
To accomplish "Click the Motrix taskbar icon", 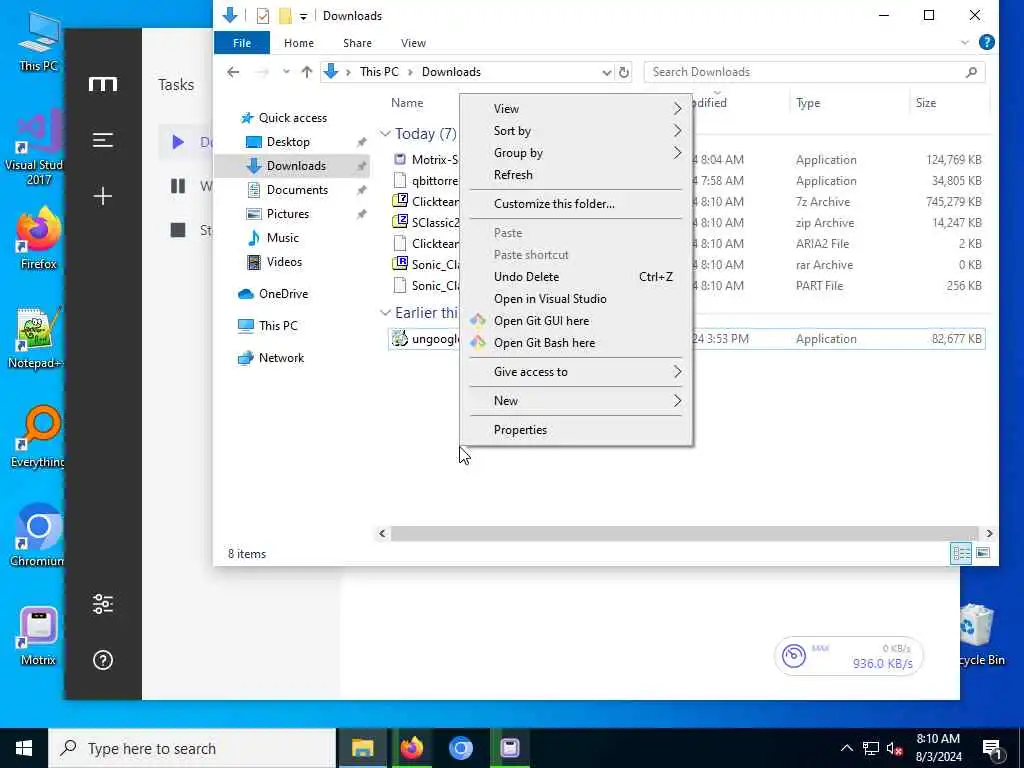I will point(509,748).
